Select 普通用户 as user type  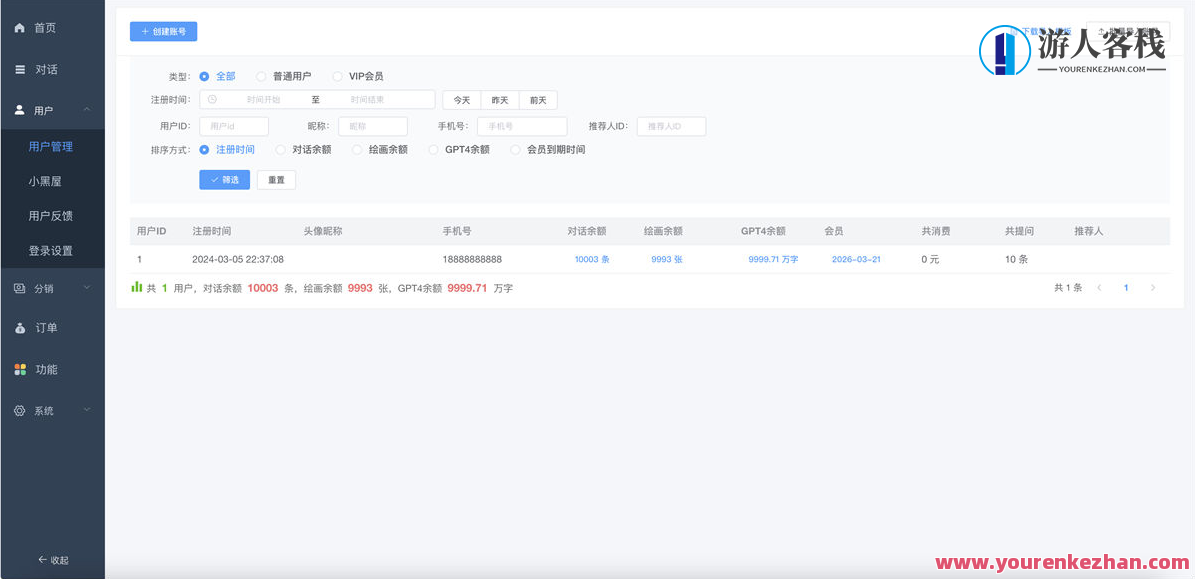click(x=260, y=75)
